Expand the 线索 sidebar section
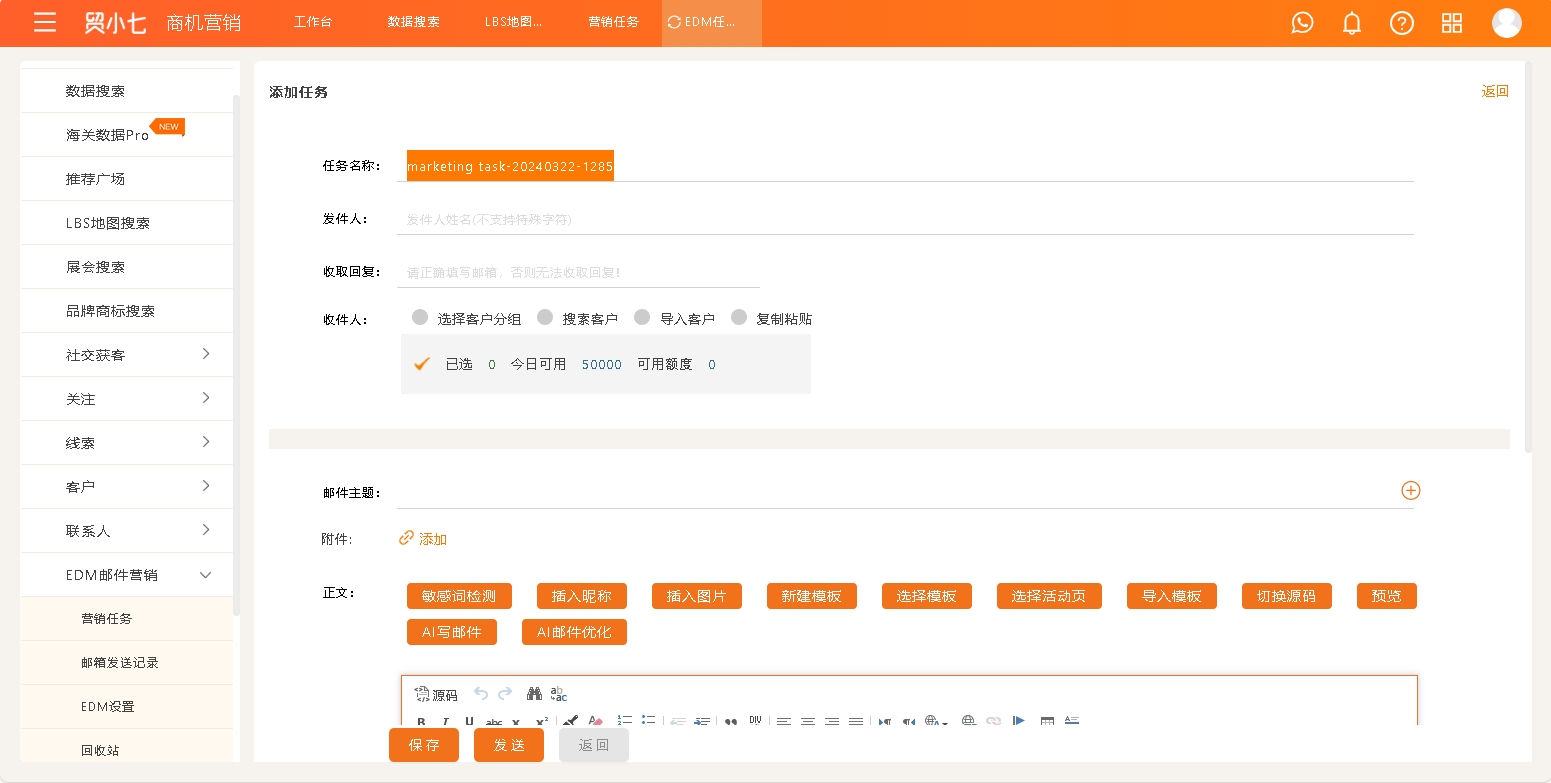This screenshot has width=1551, height=783. tap(206, 441)
